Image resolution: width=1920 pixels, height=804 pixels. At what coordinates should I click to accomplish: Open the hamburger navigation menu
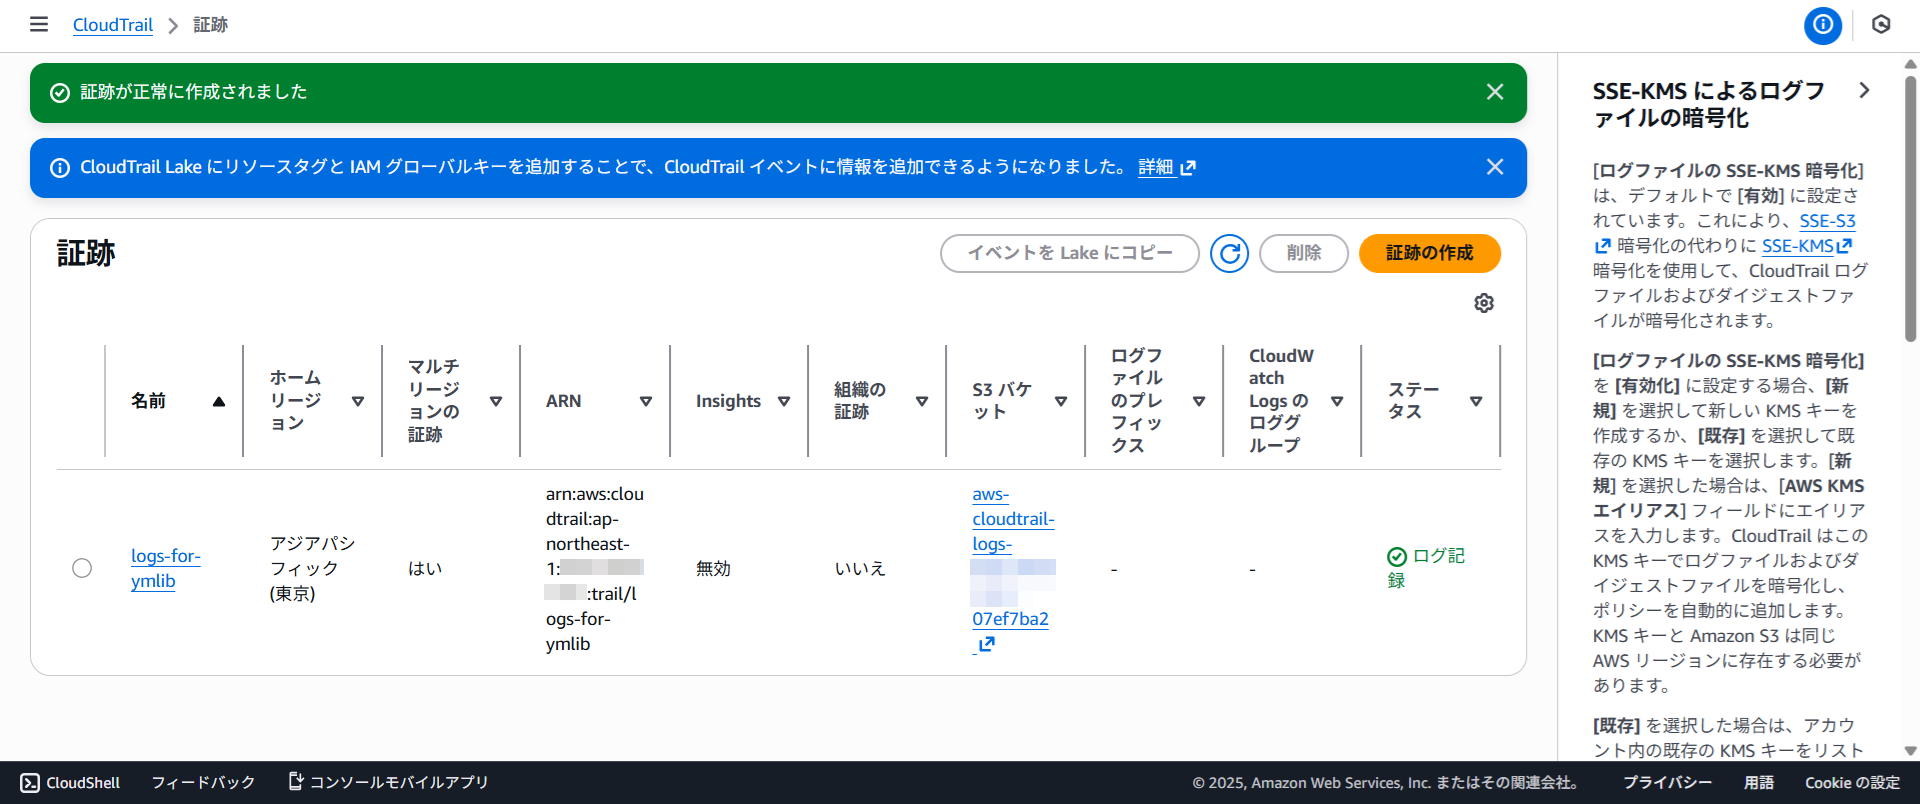(39, 24)
